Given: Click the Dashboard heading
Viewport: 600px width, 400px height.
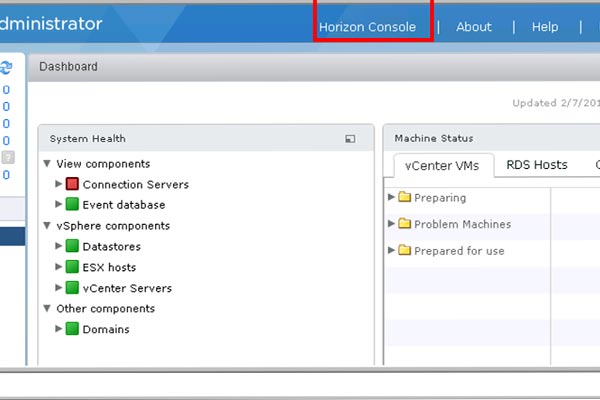Looking at the screenshot, I should pyautogui.click(x=68, y=67).
